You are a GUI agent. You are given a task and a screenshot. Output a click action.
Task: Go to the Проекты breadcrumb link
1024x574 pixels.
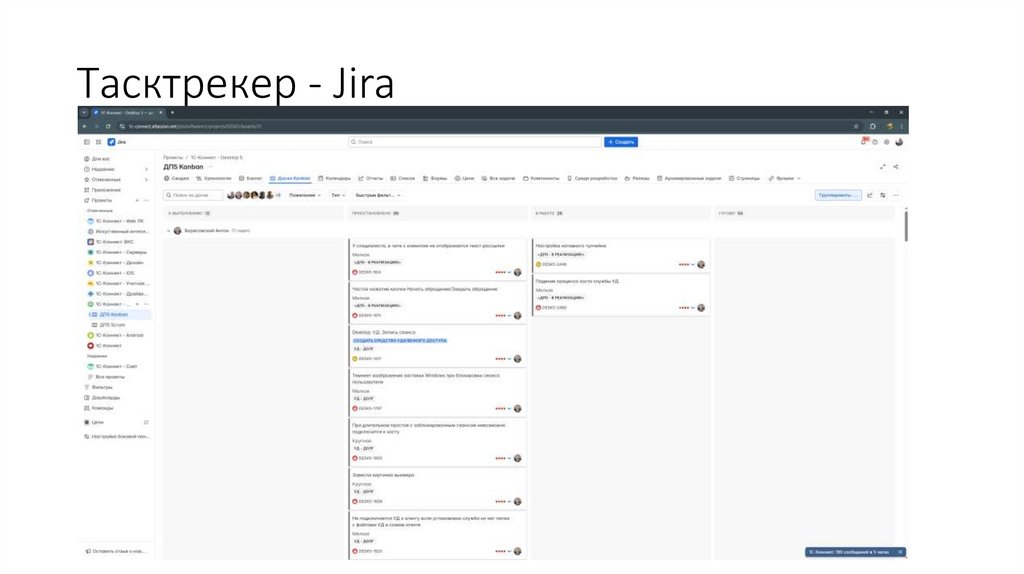pos(173,157)
